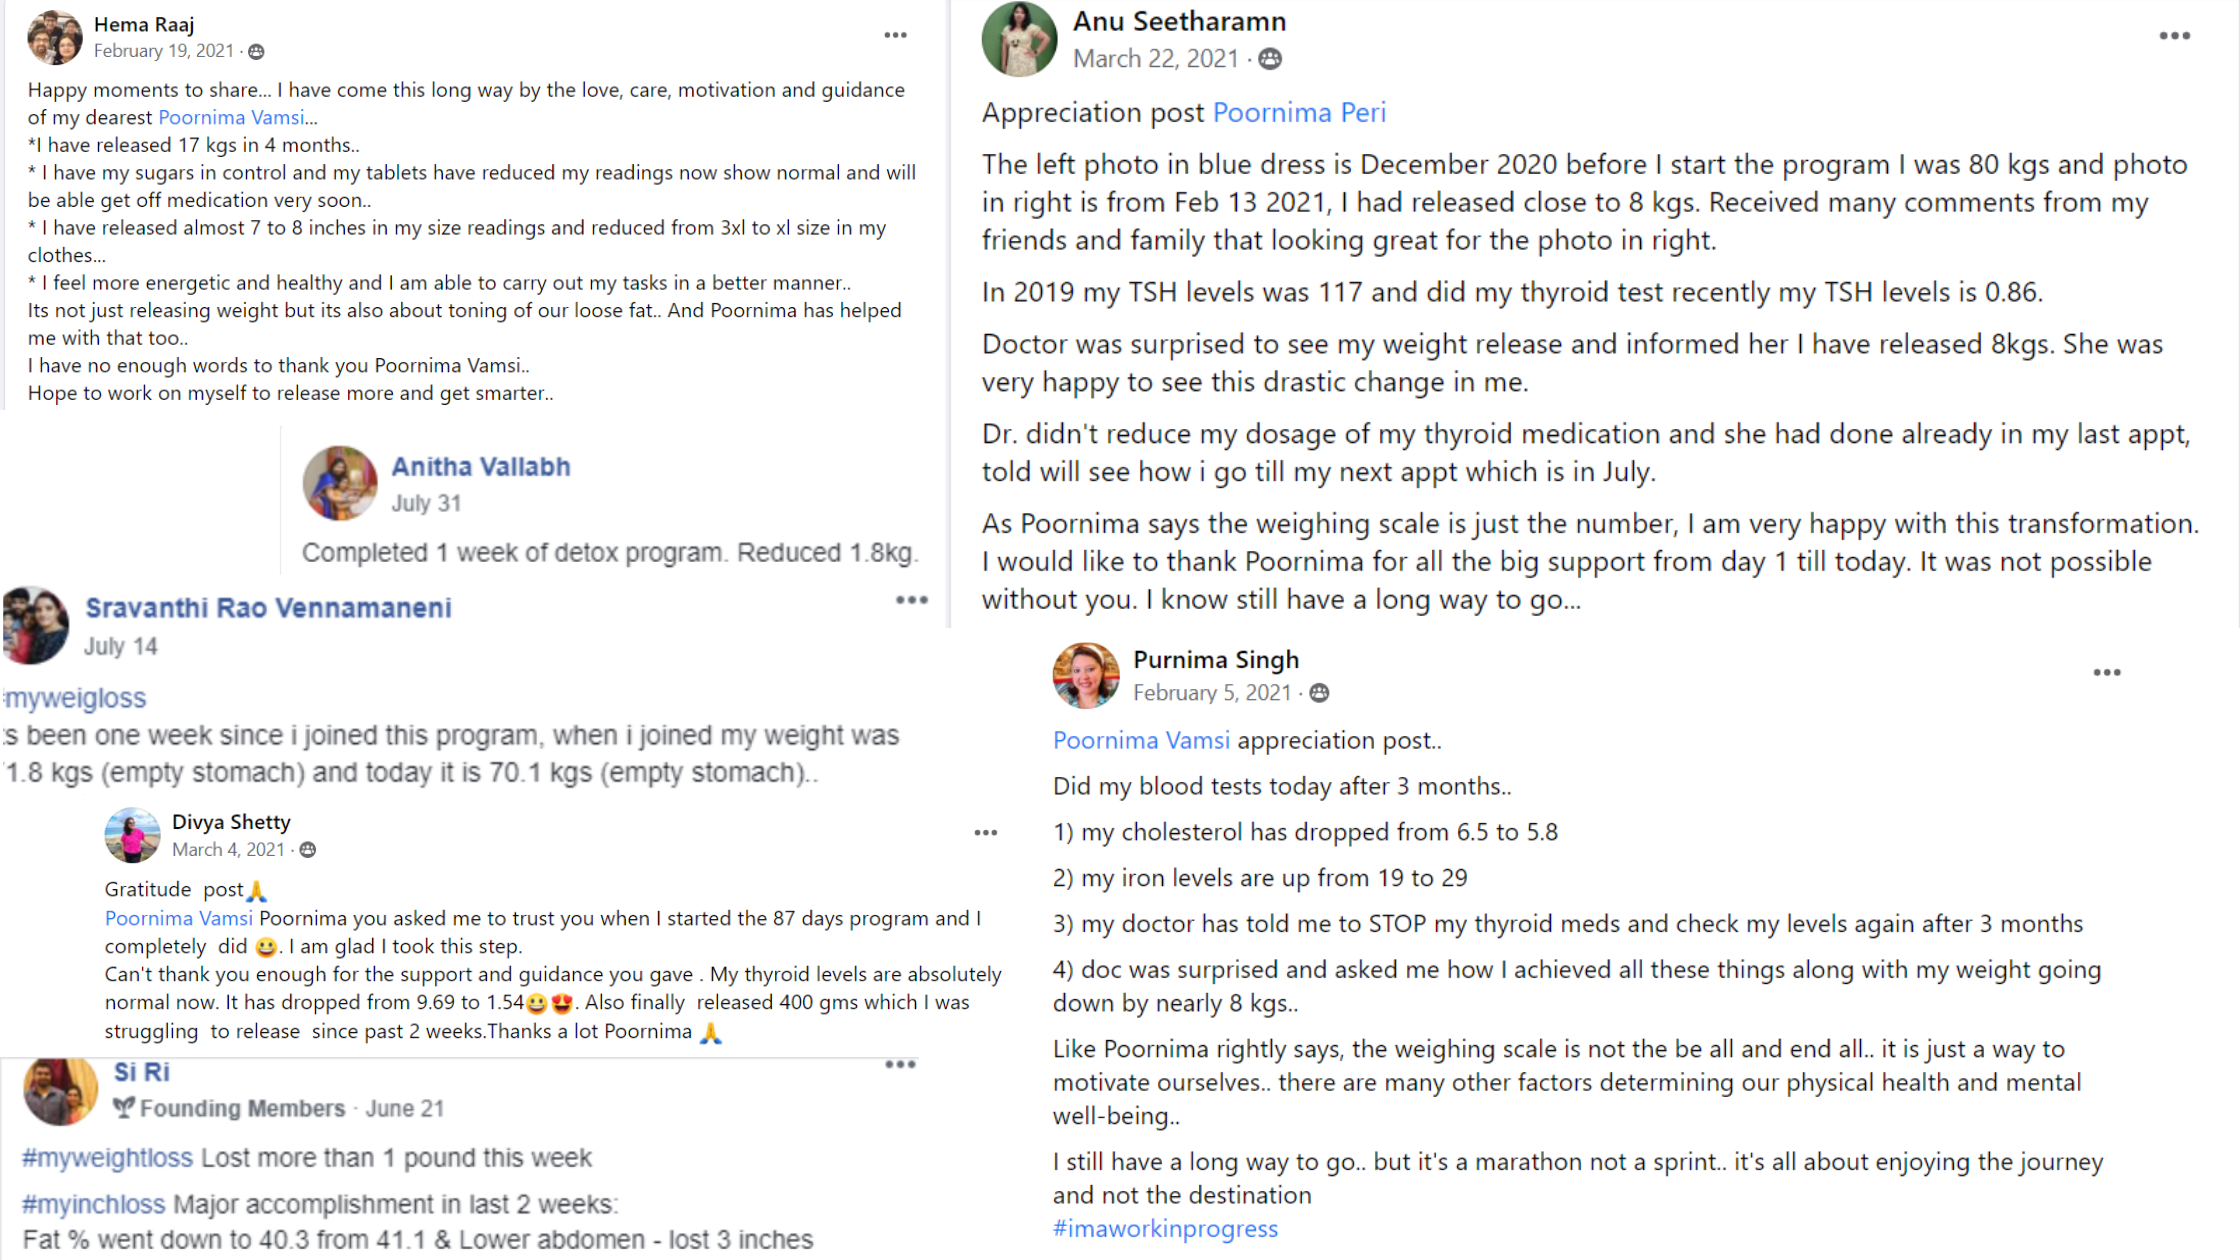Click privacy icon beside February 19, 2021
This screenshot has height=1260, width=2240.
pos(256,51)
